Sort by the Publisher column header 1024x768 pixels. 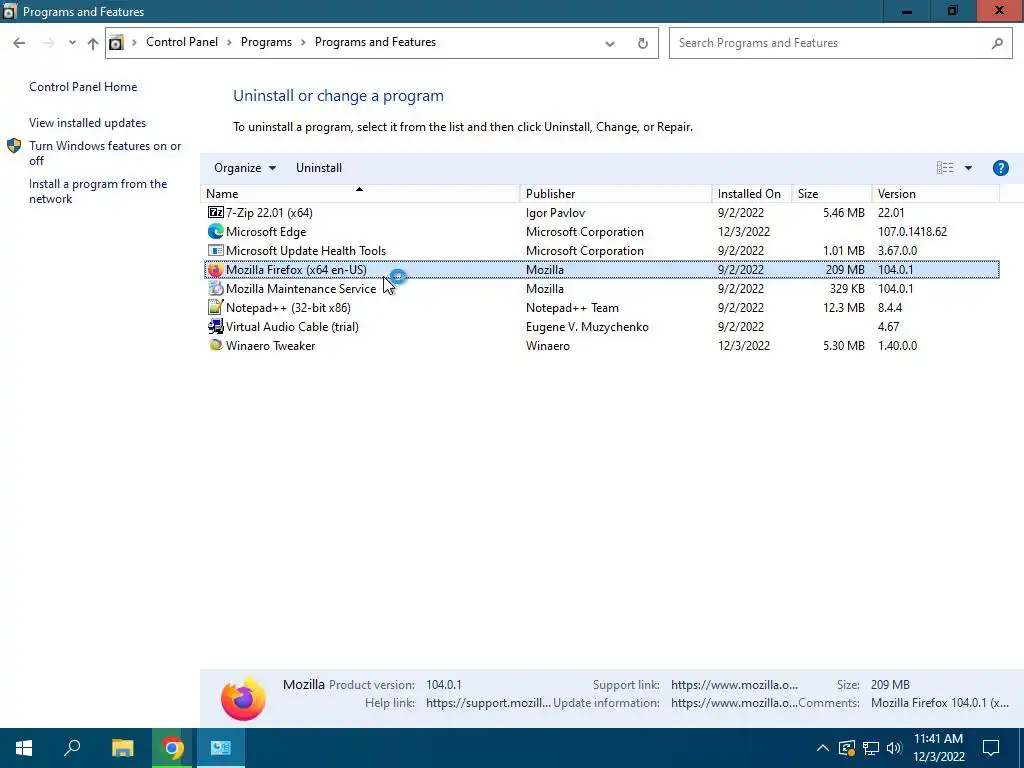pos(616,193)
